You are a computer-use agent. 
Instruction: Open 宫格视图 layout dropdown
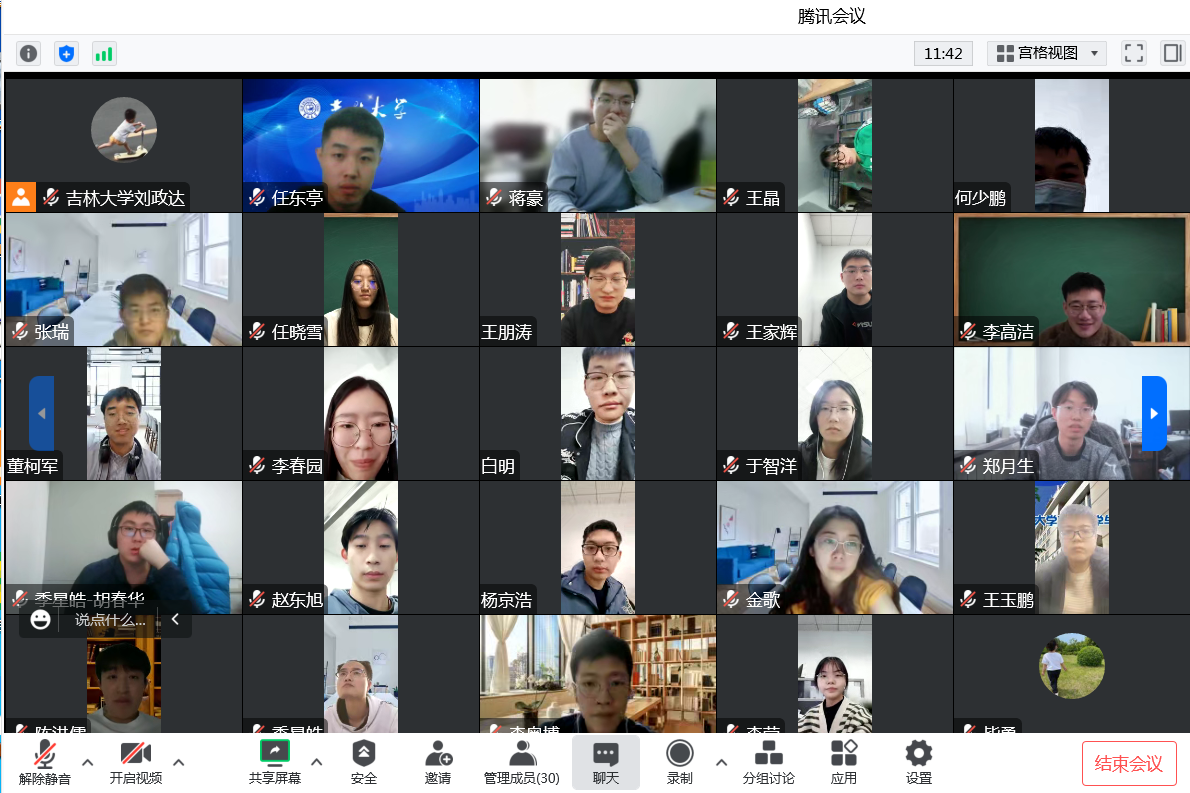click(1046, 53)
